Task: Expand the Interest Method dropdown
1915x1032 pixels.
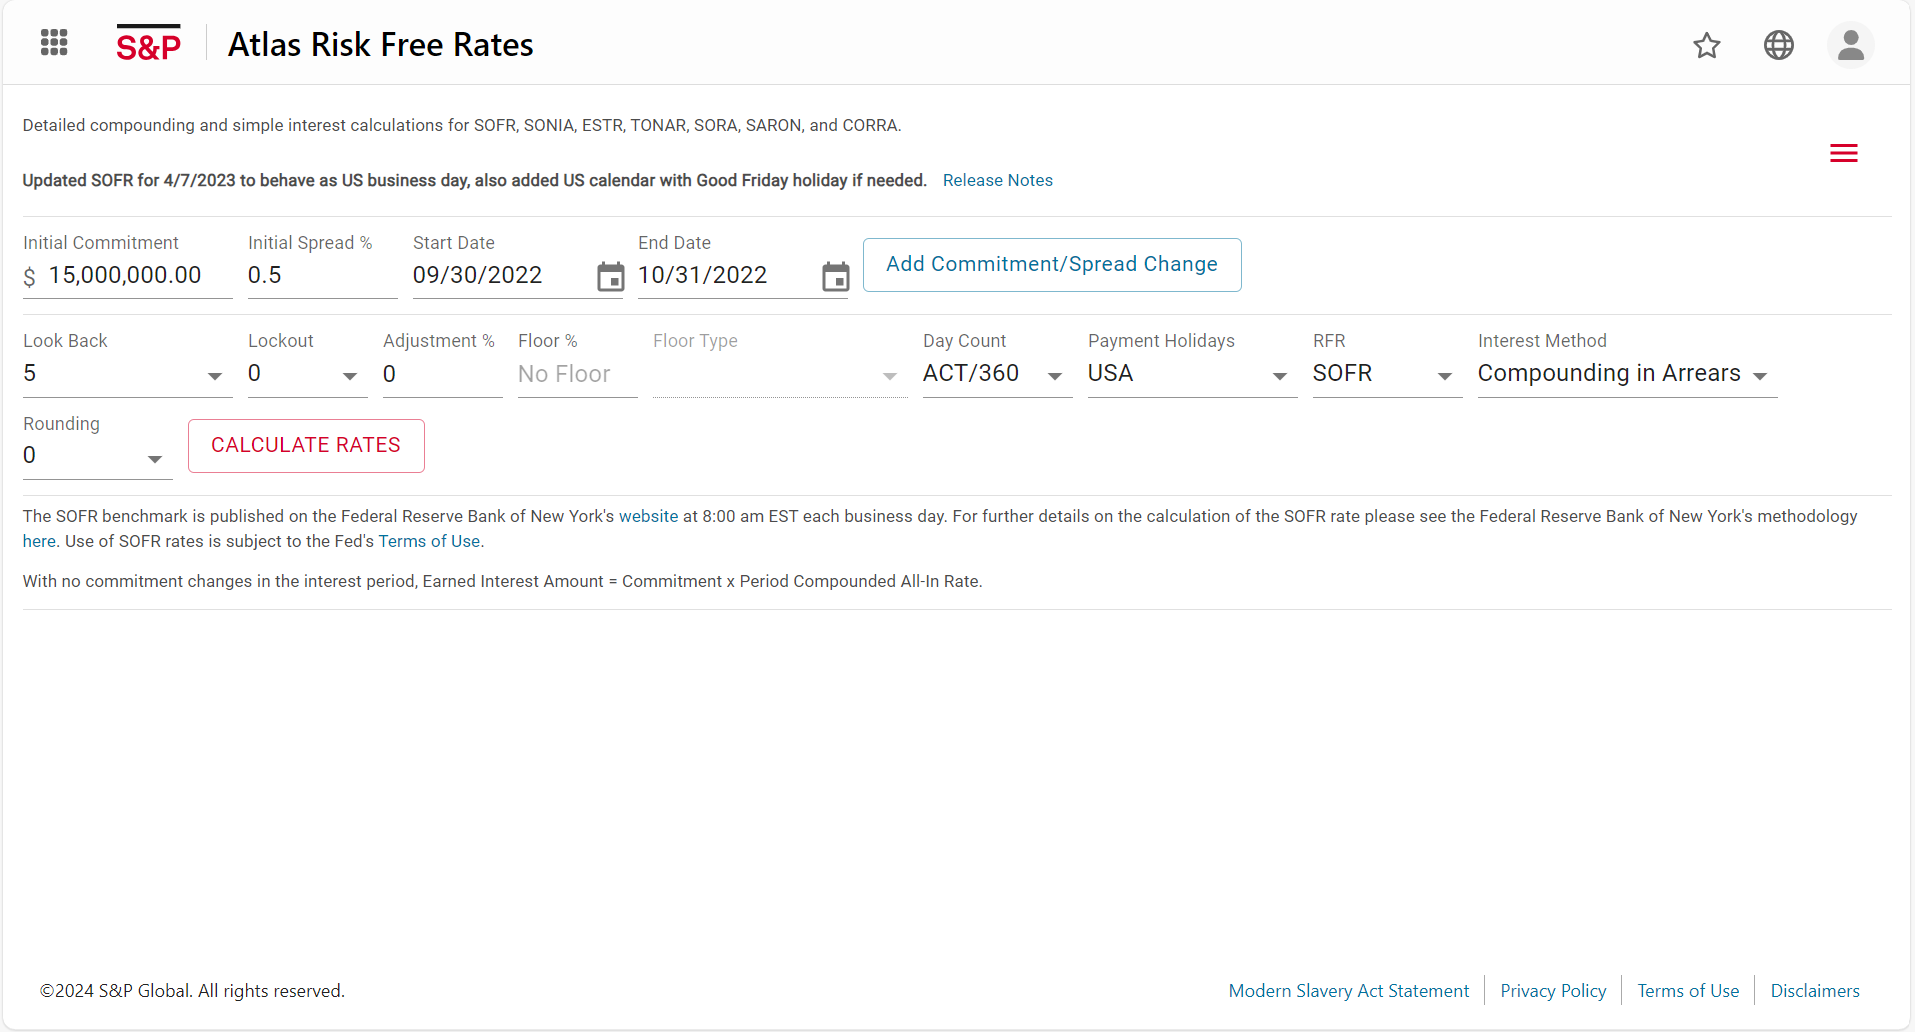Action: point(1628,374)
